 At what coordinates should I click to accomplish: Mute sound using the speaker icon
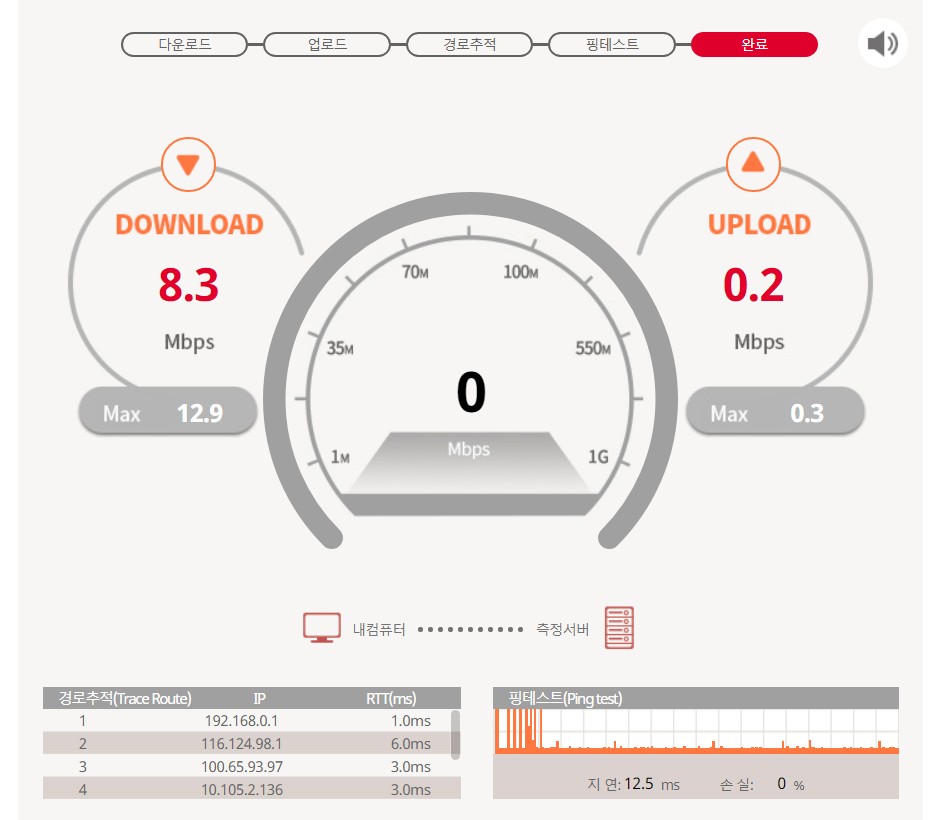click(x=882, y=44)
